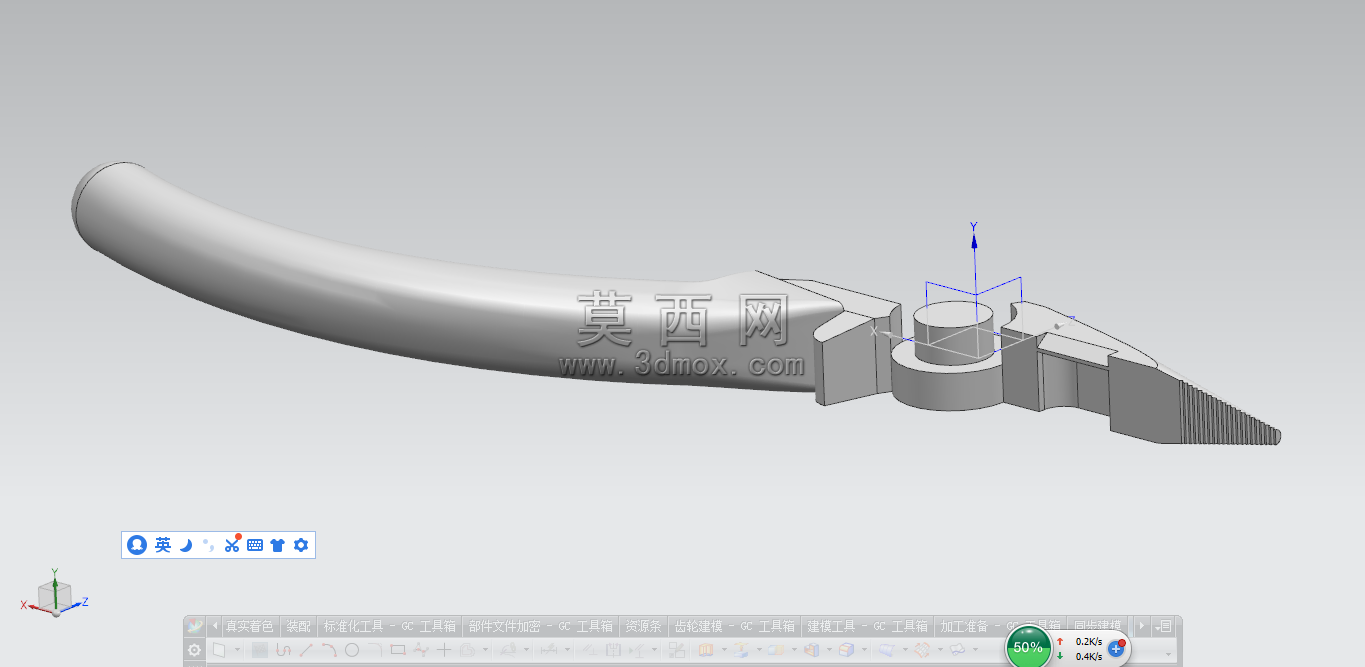Open 标准化工具 - GC 工具箱 tab

pyautogui.click(x=389, y=627)
